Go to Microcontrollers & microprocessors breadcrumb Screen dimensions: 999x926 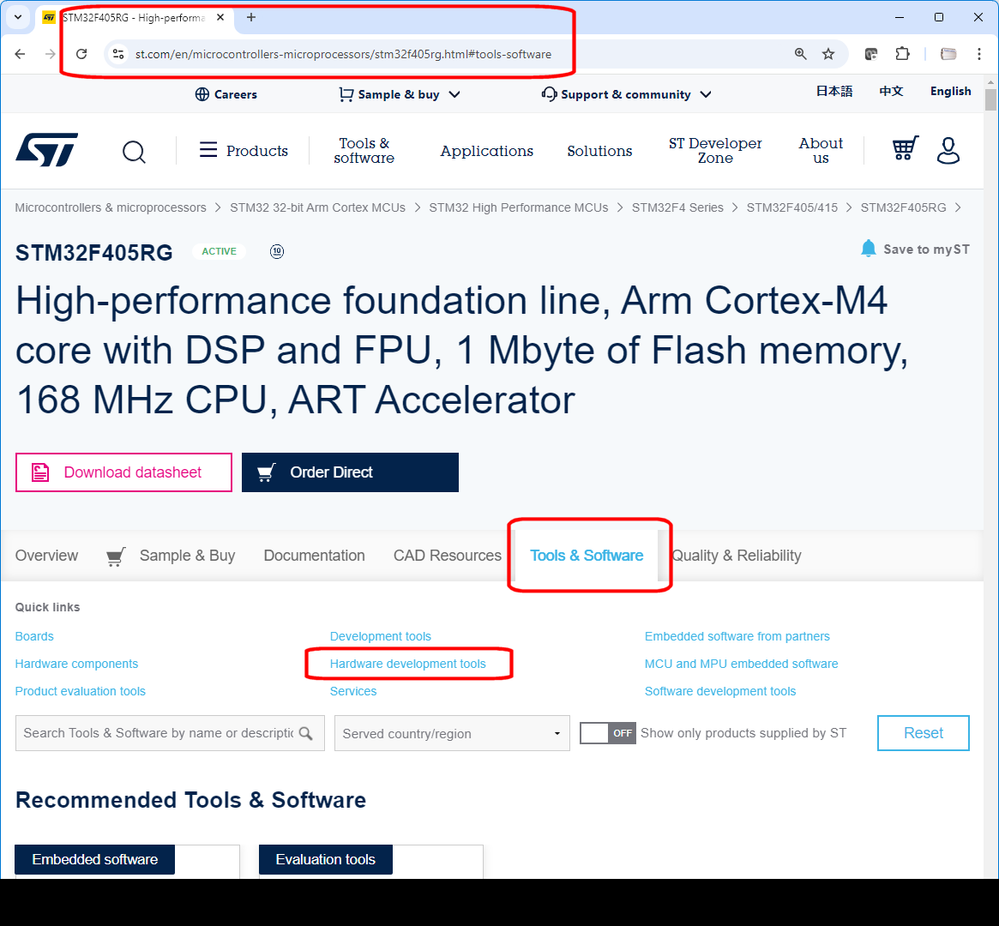click(110, 208)
